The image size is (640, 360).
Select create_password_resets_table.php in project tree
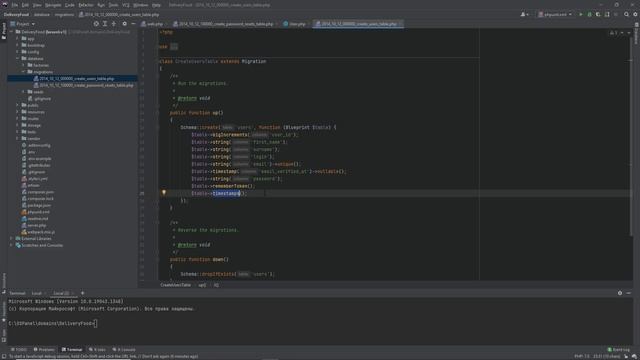tap(84, 85)
